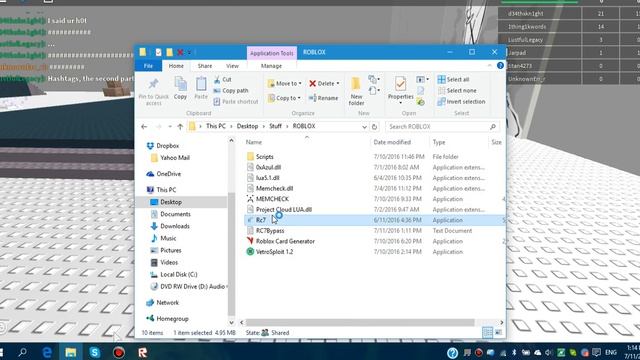Switch to the Share tab

point(205,66)
